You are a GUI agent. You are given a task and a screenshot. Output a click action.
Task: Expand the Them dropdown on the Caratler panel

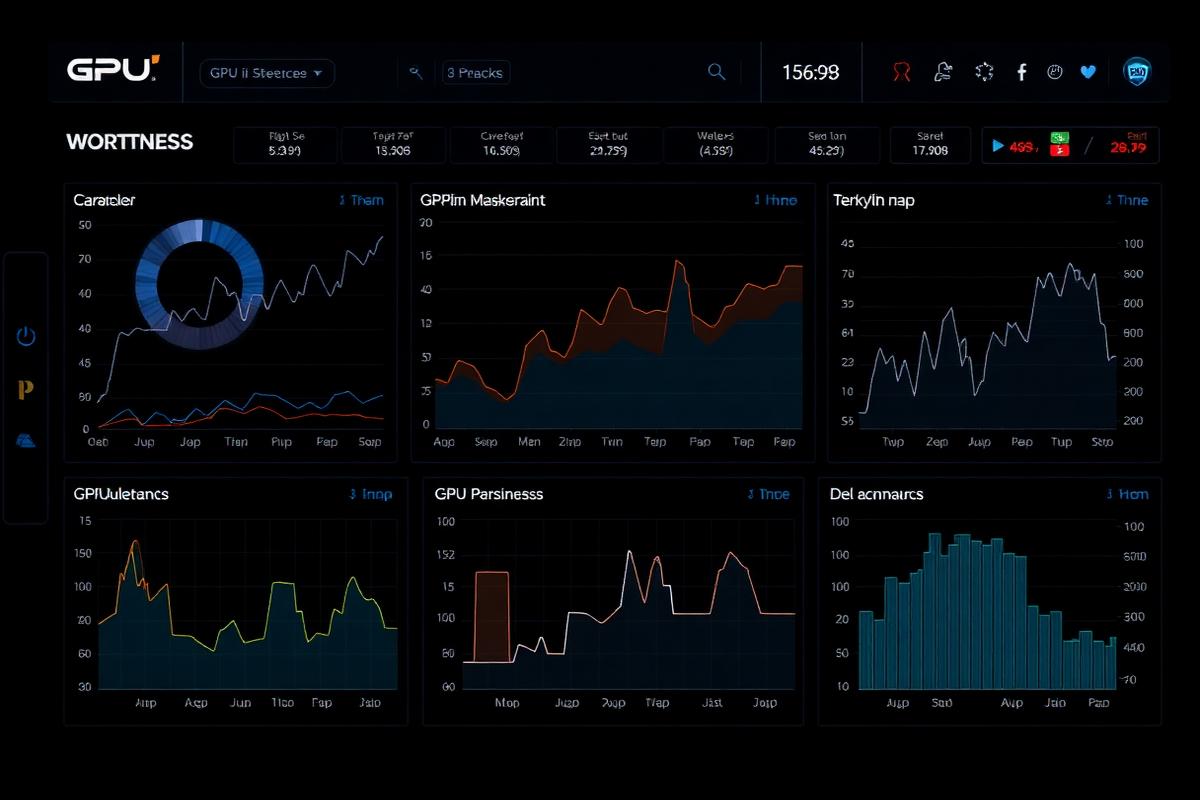[x=362, y=200]
